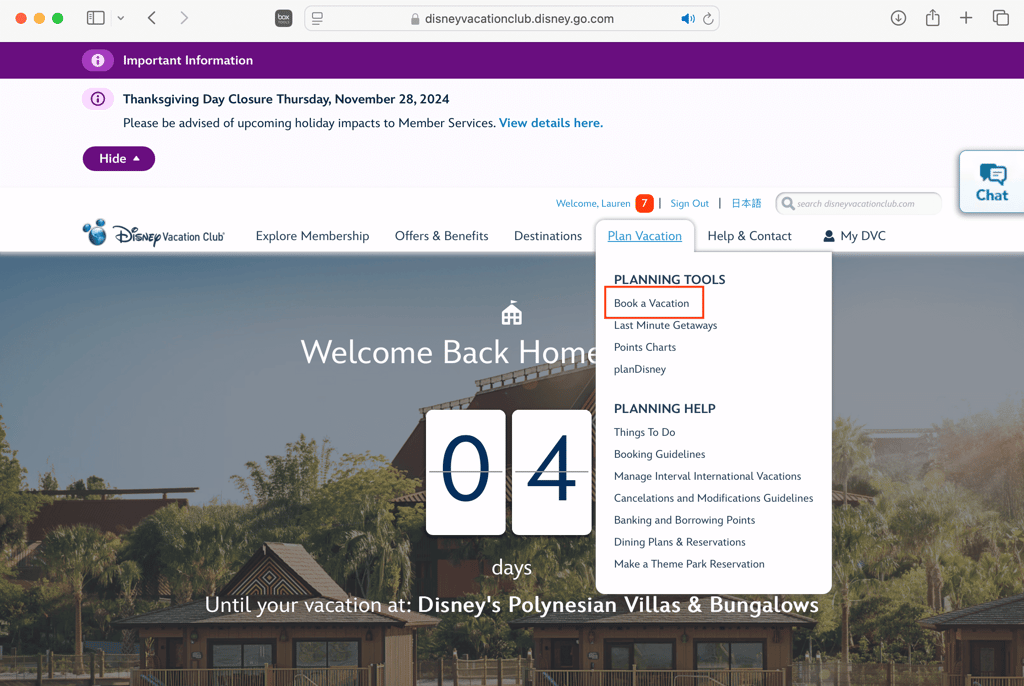The width and height of the screenshot is (1024, 686).
Task: Open Things To Do
Action: click(x=645, y=432)
